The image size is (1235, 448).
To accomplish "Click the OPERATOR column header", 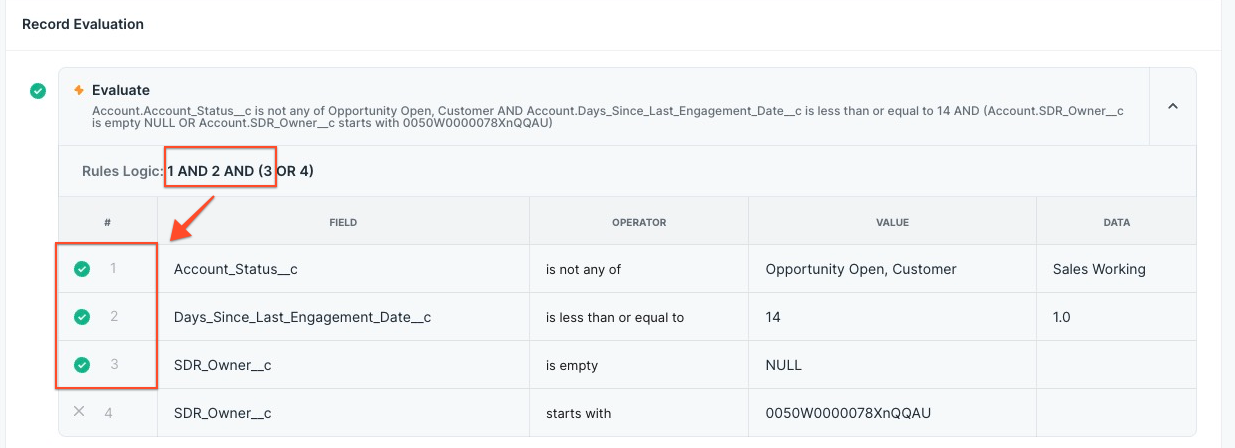I will pyautogui.click(x=638, y=223).
